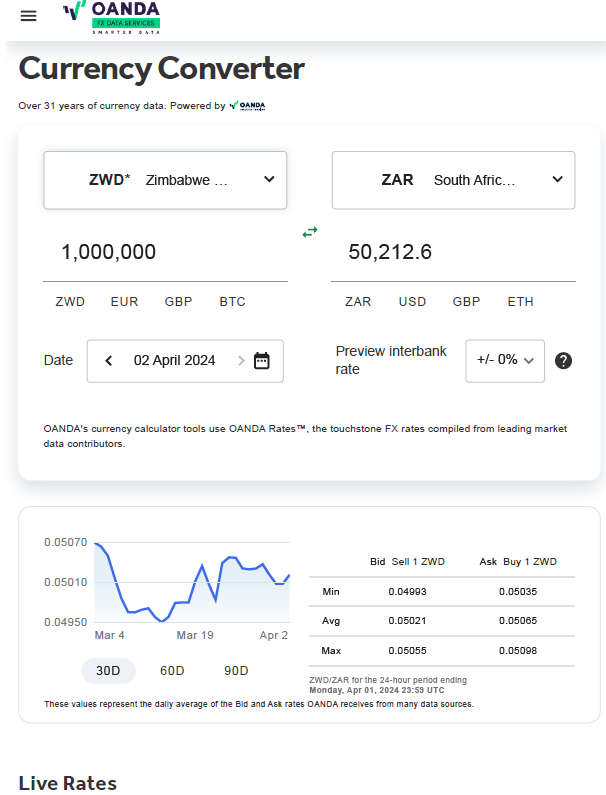The width and height of the screenshot is (606, 795).
Task: Select ETH quick currency shortcut
Action: pos(520,302)
